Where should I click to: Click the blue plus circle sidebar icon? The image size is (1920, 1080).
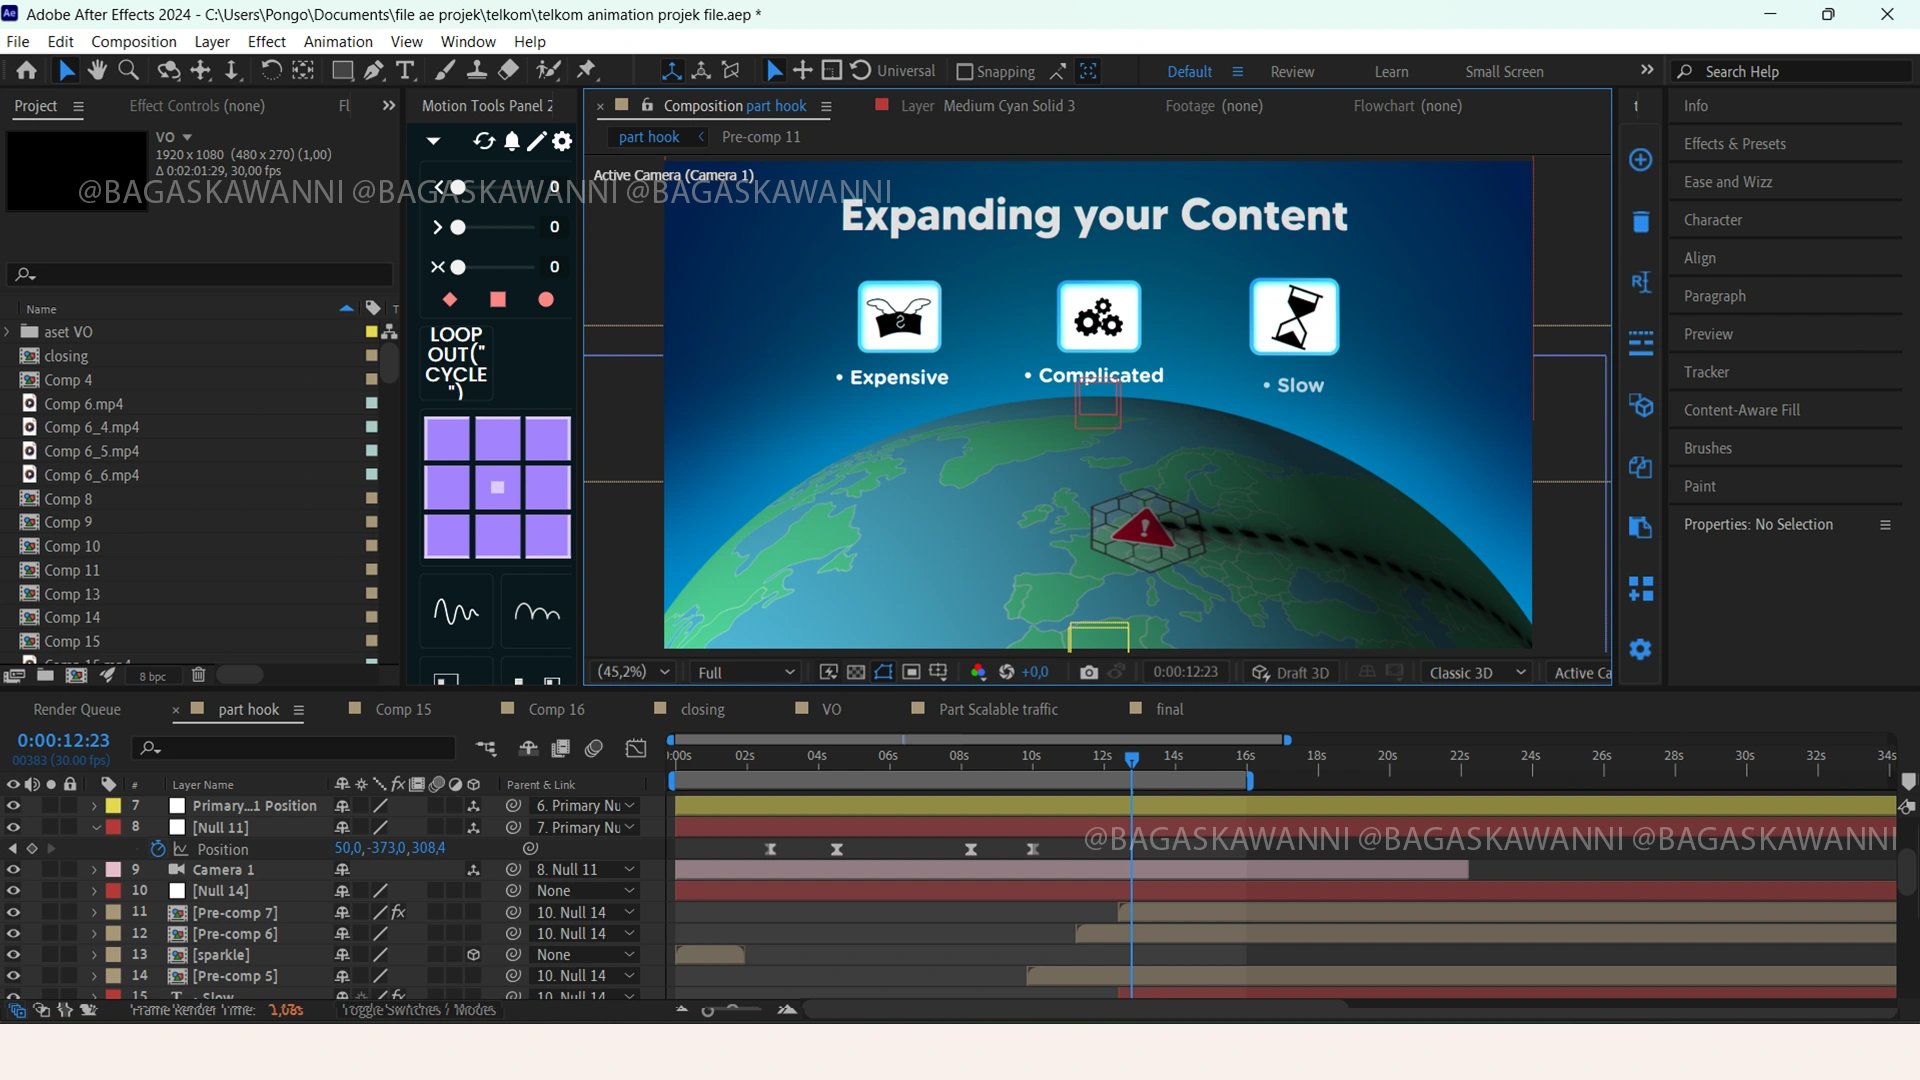click(1641, 160)
